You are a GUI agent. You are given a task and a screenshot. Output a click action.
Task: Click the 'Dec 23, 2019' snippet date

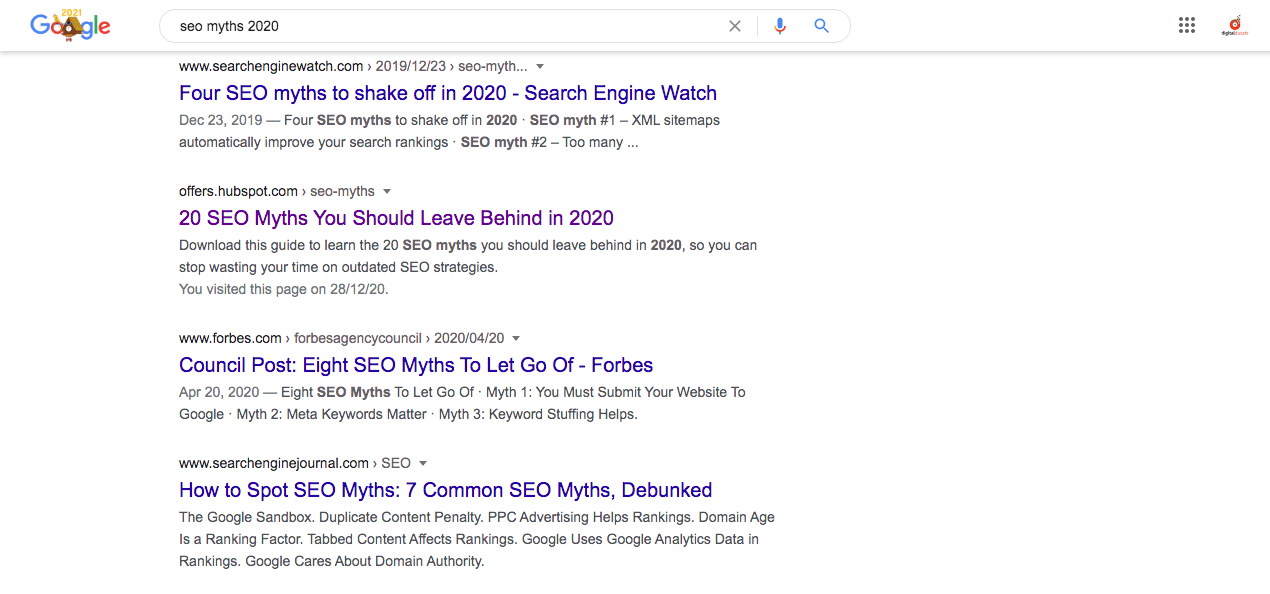pos(221,120)
